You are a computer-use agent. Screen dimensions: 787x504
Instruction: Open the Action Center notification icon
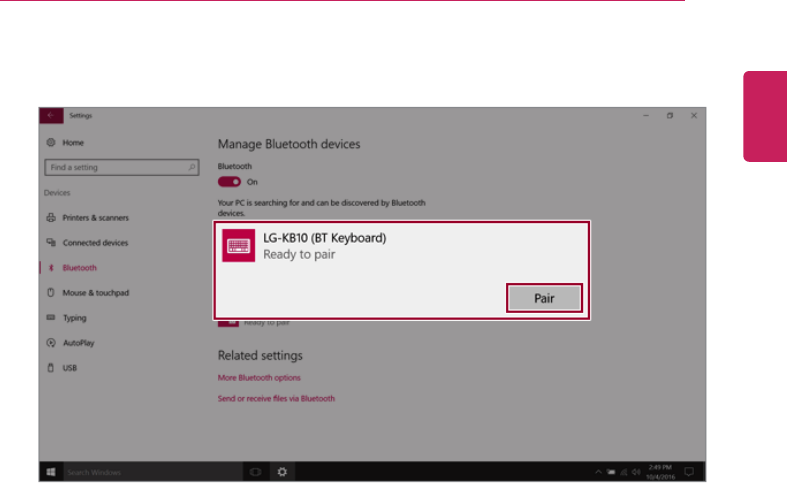(x=690, y=472)
